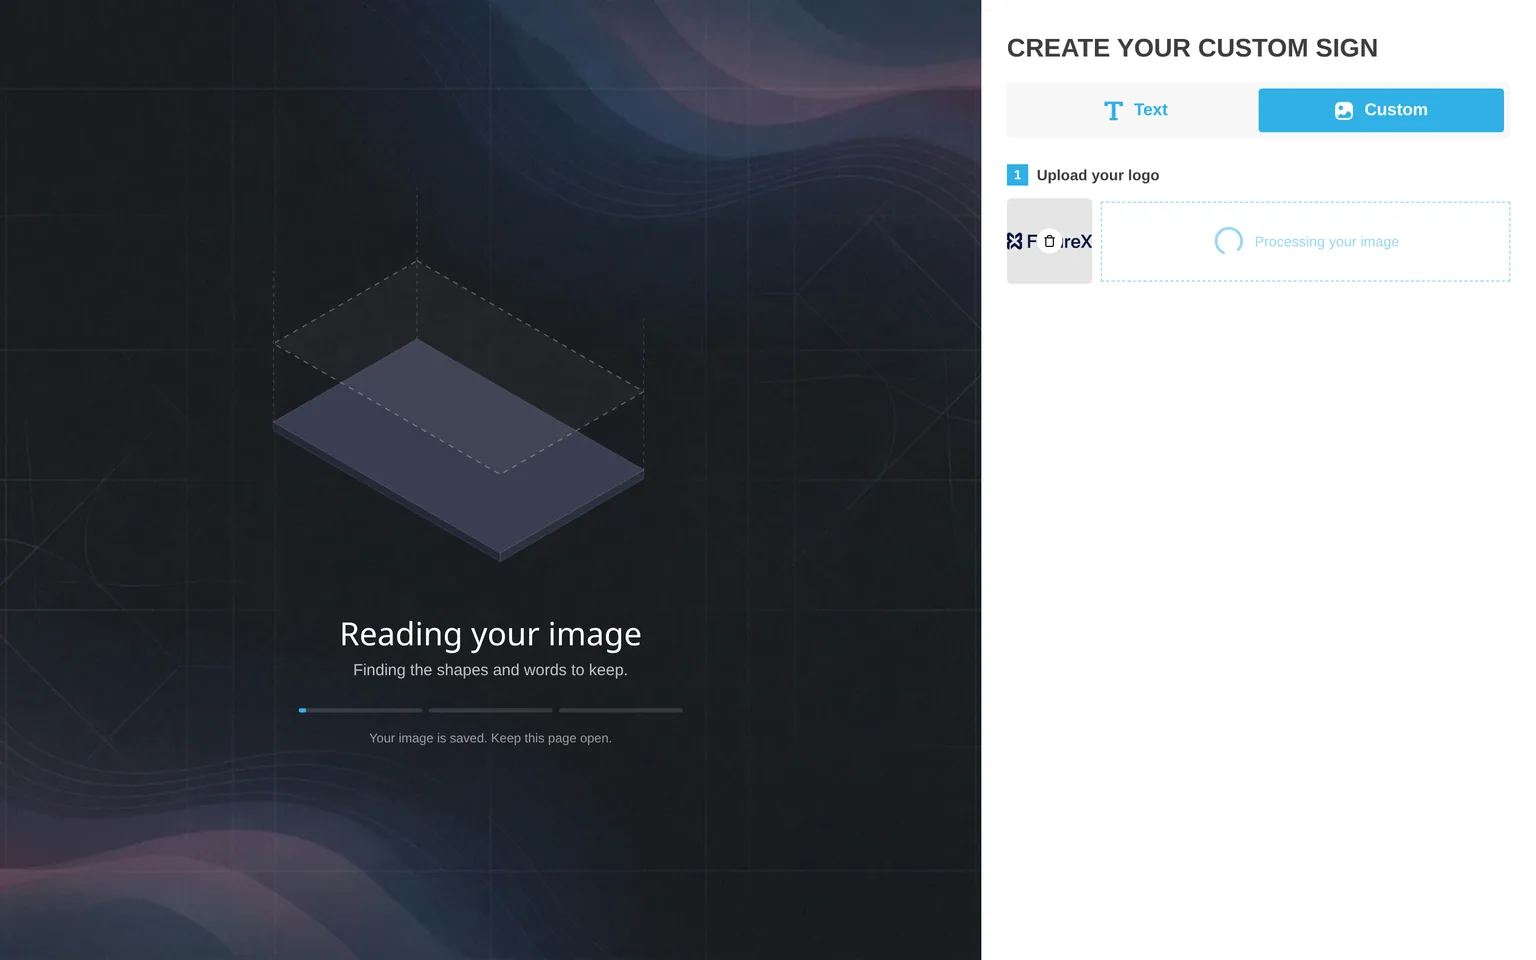Viewport: 1536px width, 960px height.
Task: Switch to the Text tab
Action: pos(1135,110)
